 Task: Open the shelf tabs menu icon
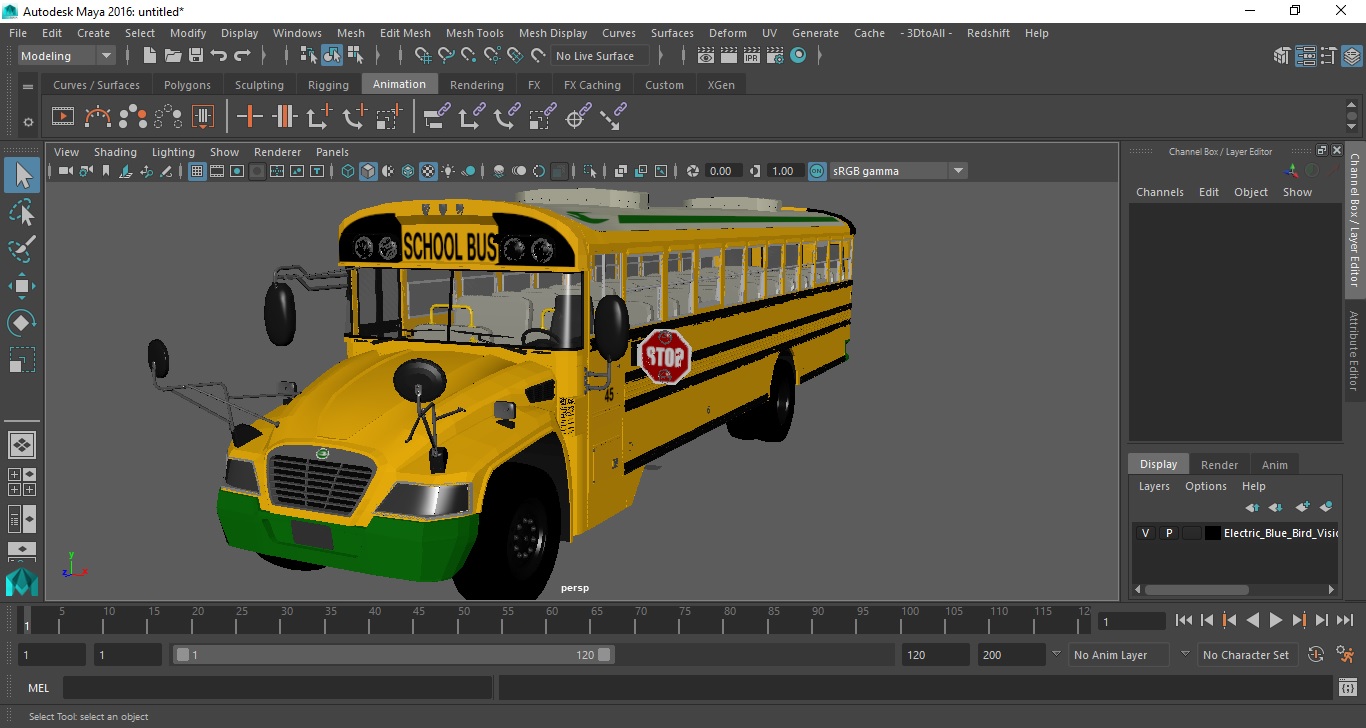(28, 87)
